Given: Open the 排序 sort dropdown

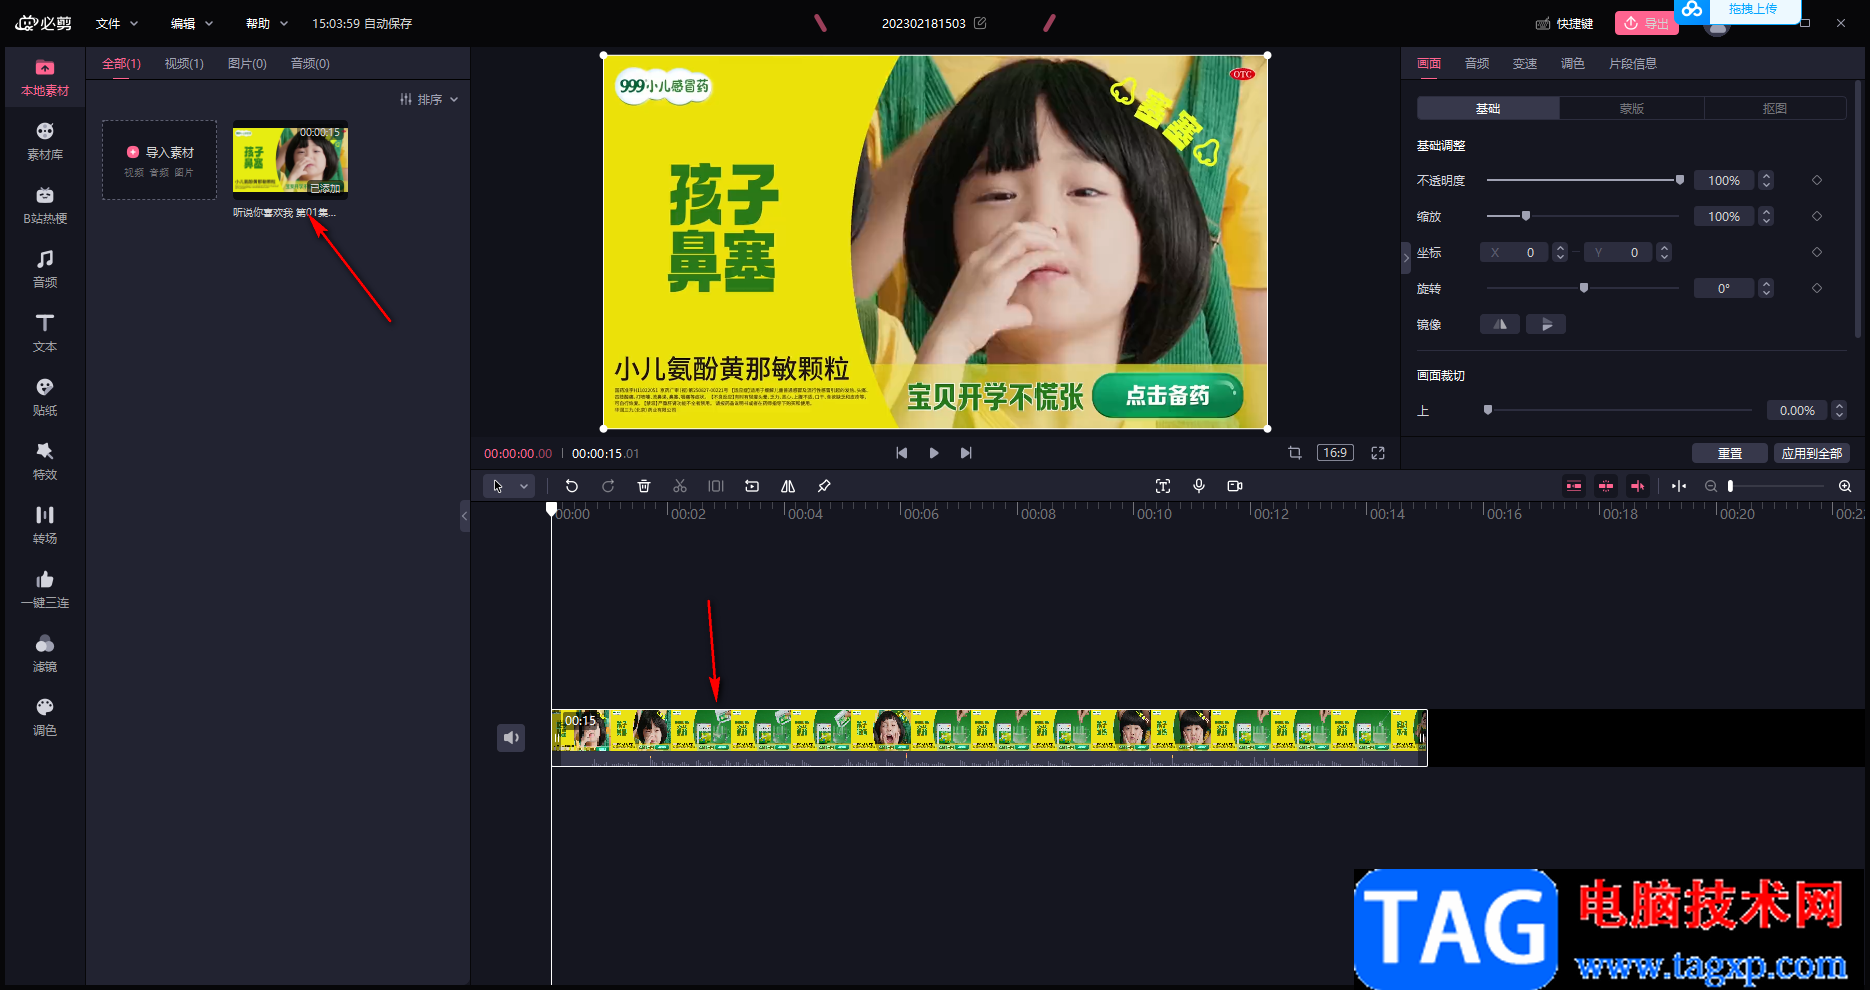Looking at the screenshot, I should tap(429, 99).
